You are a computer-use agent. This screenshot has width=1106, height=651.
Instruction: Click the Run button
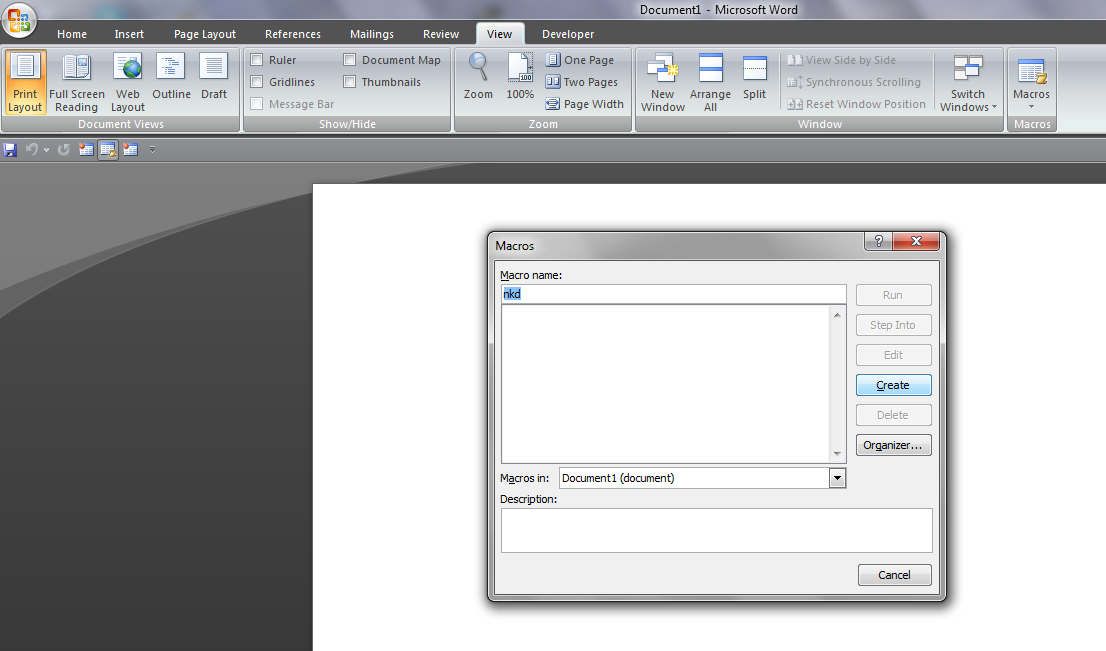tap(893, 295)
